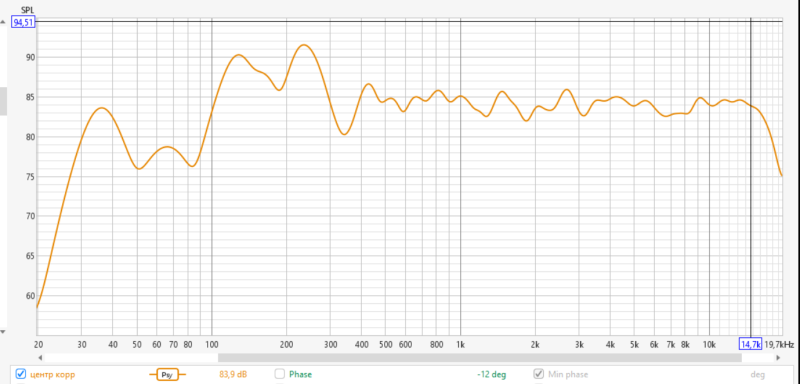Image resolution: width=800 pixels, height=384 pixels.
Task: Click the -12 deg phase readout
Action: [492, 375]
